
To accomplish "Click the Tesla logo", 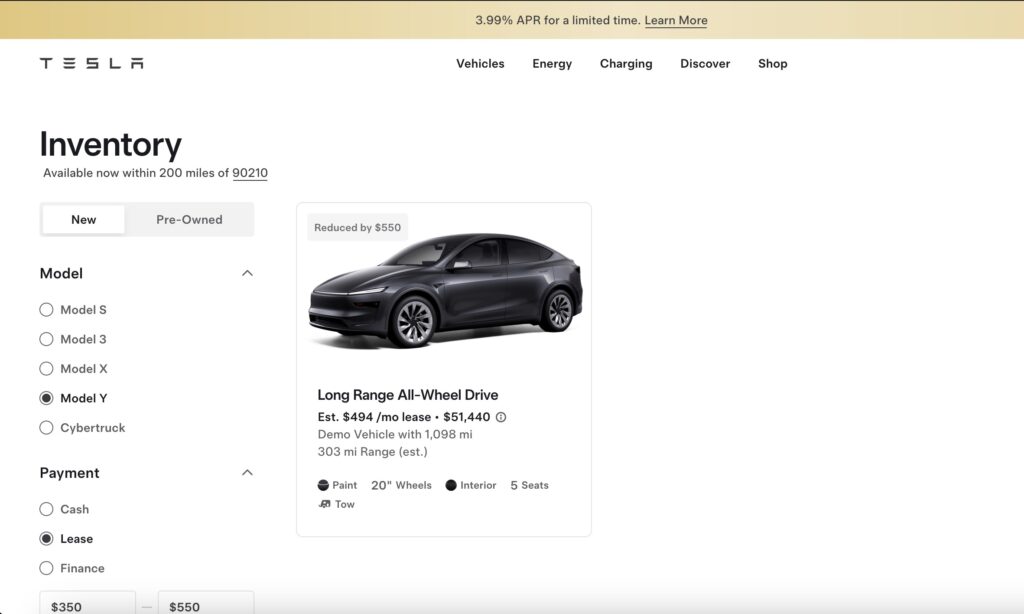I will [x=91, y=63].
